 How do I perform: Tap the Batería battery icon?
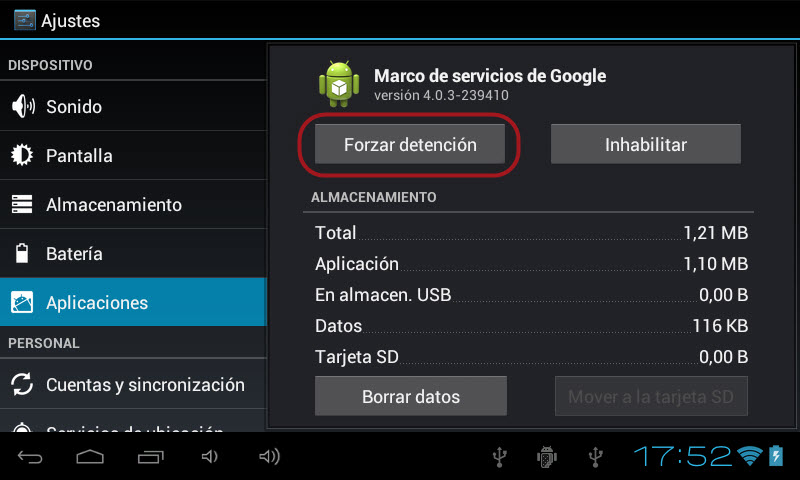(x=22, y=253)
